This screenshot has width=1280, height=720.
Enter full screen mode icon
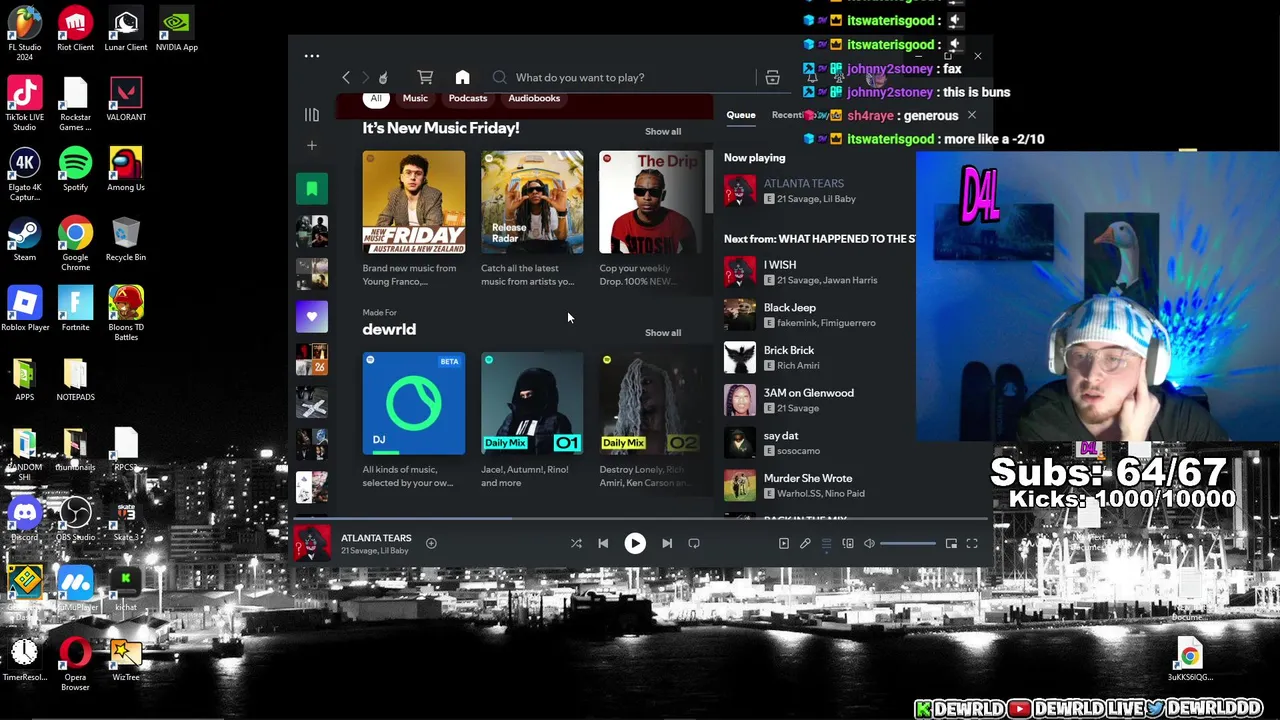[x=972, y=543]
